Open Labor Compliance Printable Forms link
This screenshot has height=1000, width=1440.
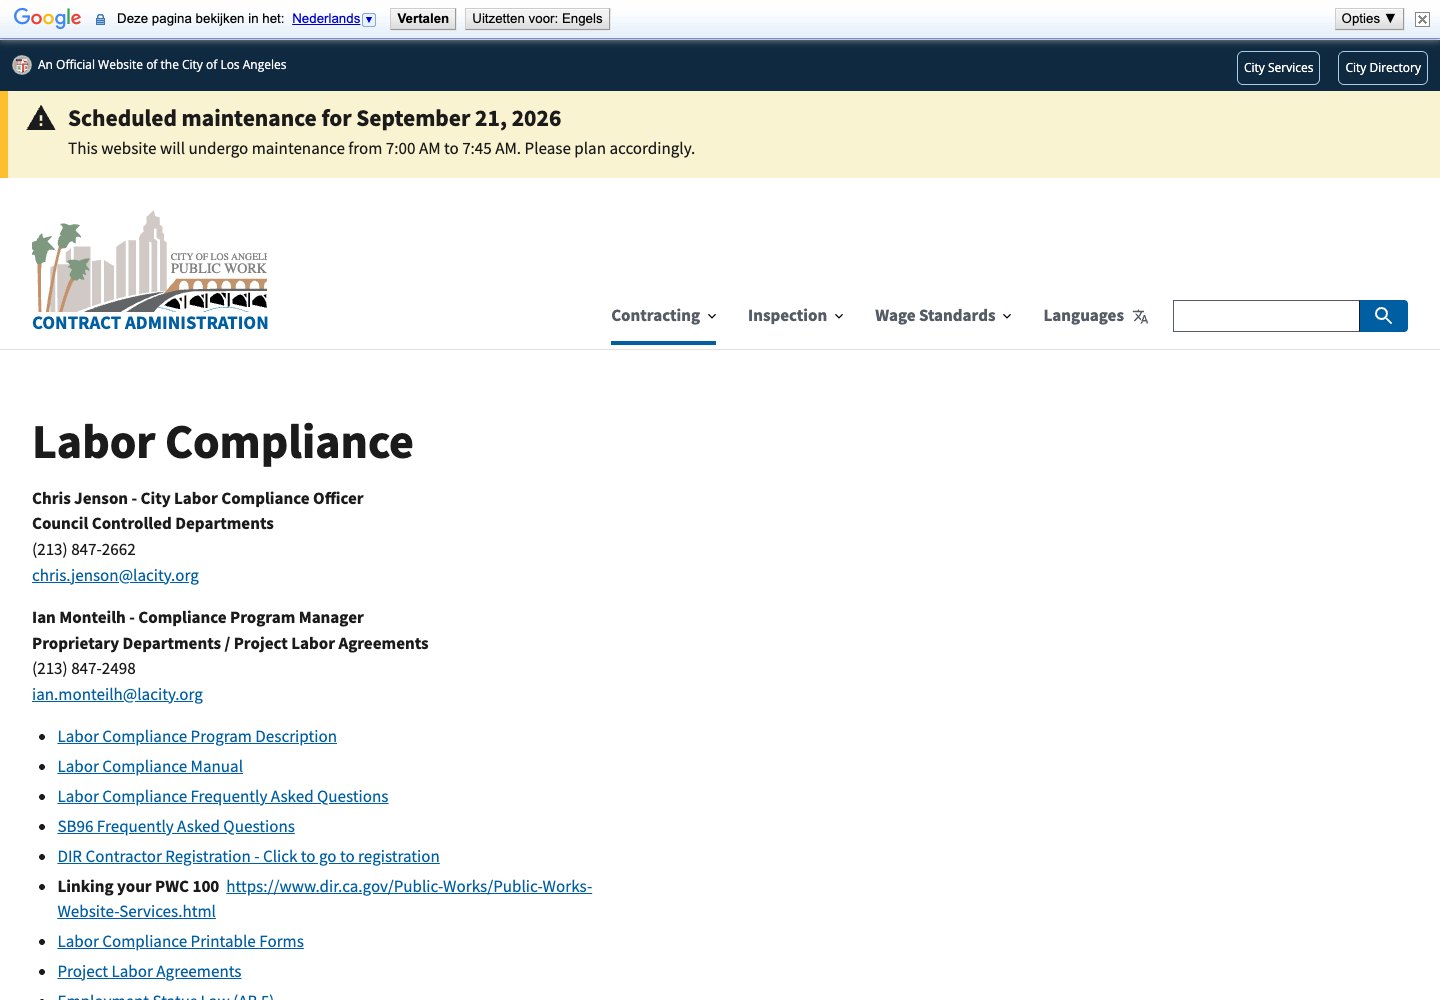[x=180, y=941]
